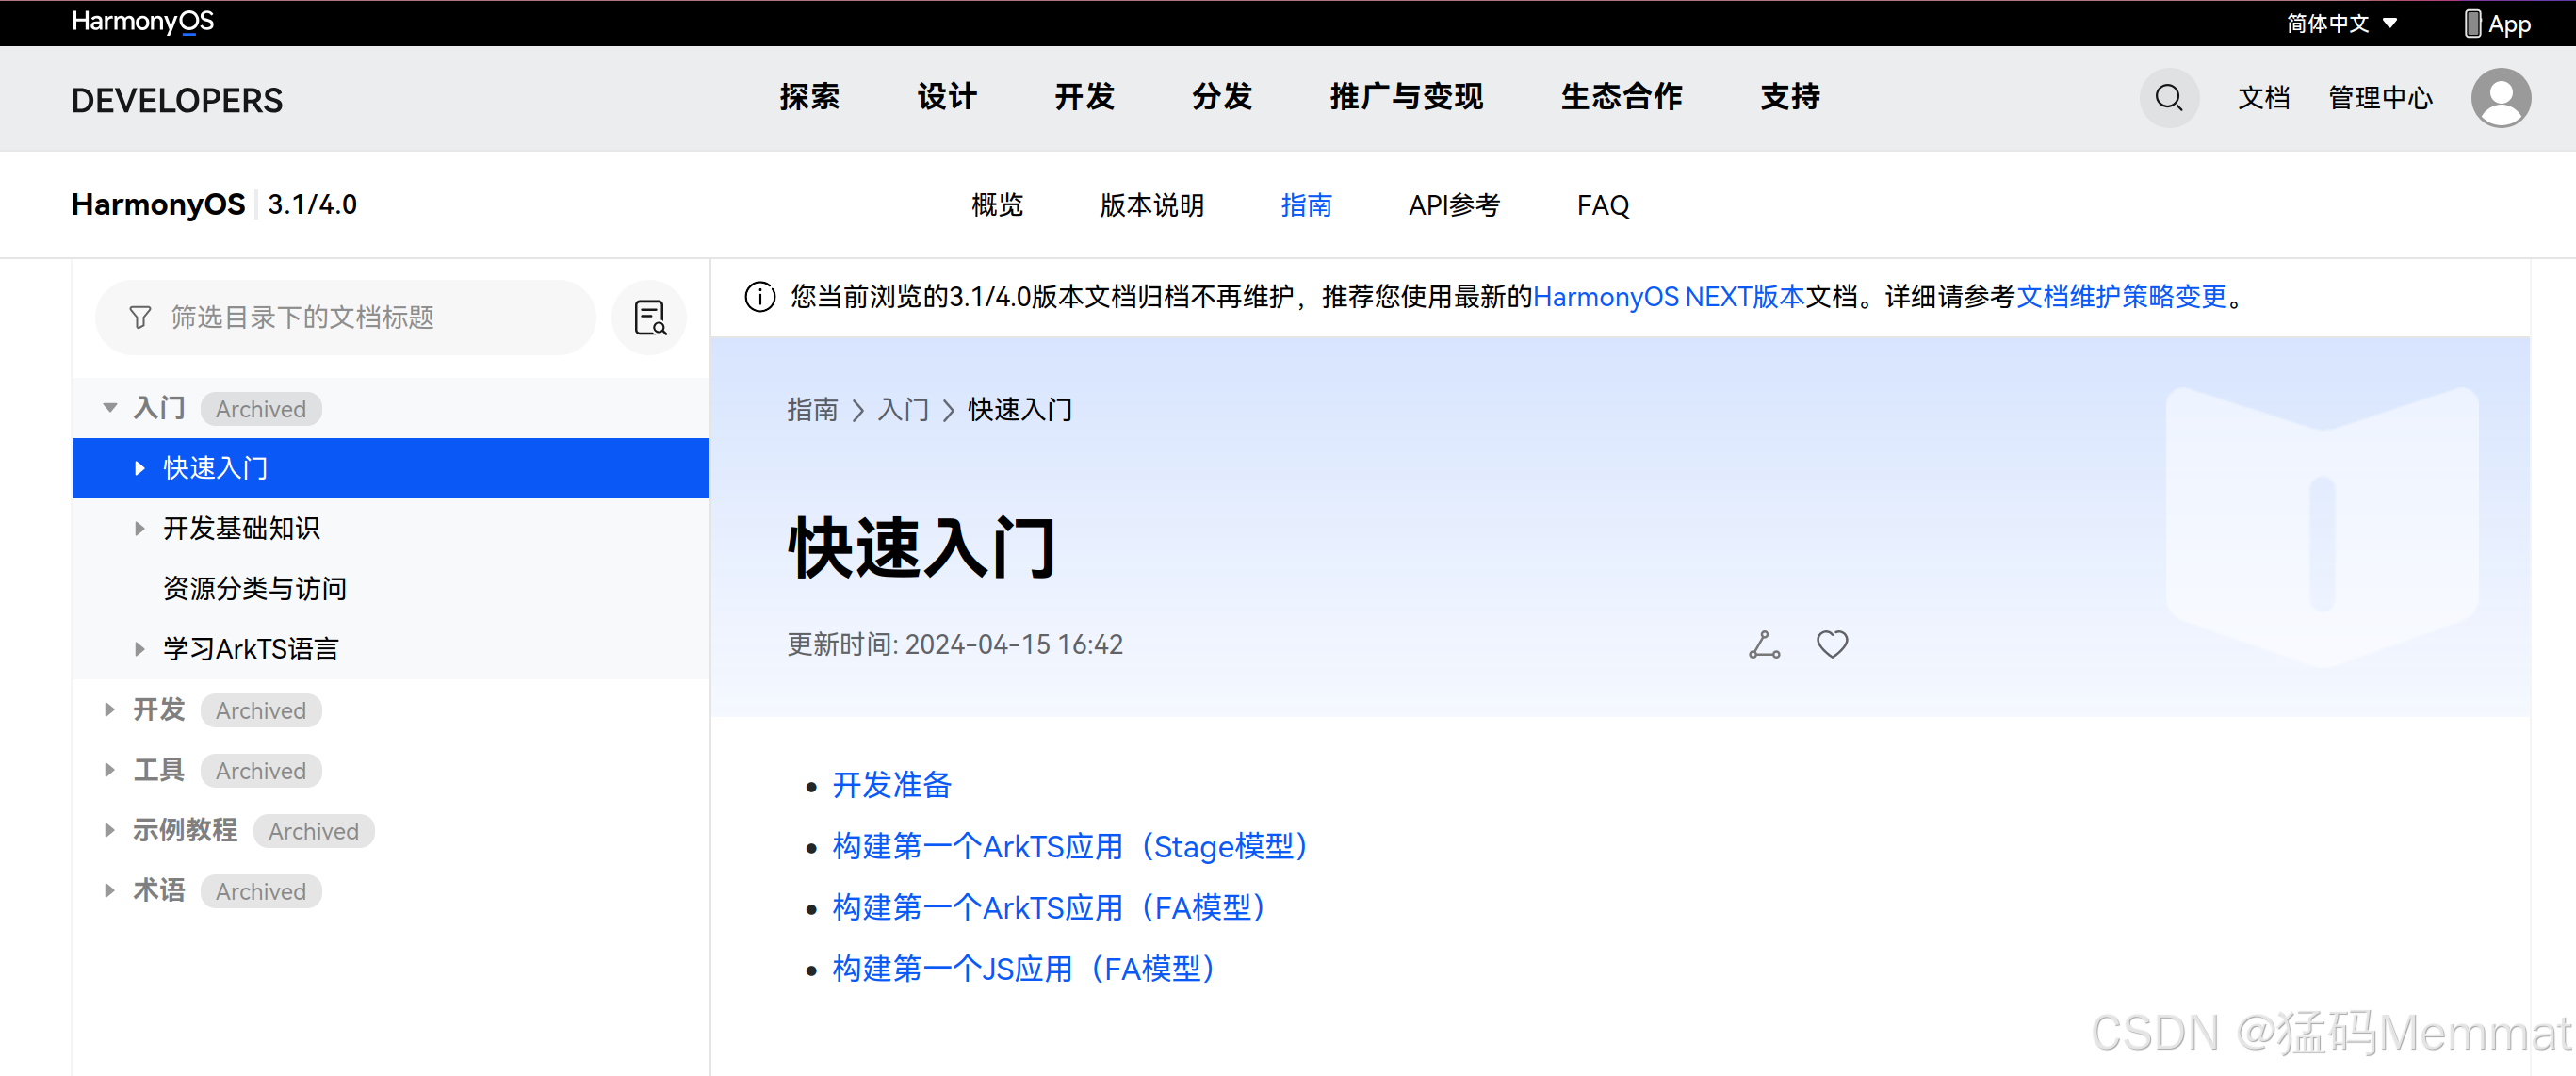The width and height of the screenshot is (2576, 1076).
Task: Open the 简体中文 language dropdown
Action: click(2342, 23)
